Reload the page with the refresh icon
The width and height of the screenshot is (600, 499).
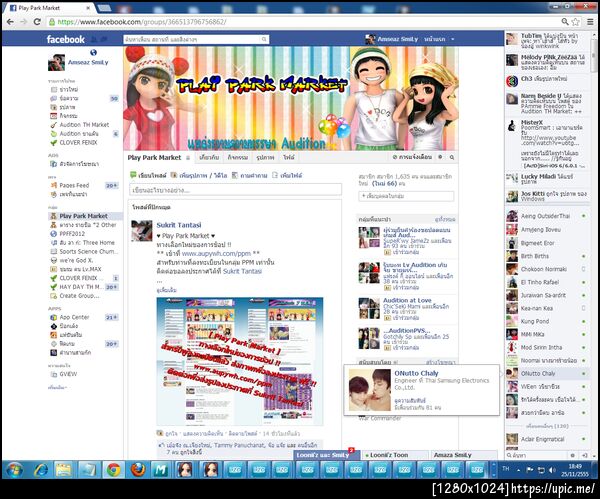pyautogui.click(x=37, y=22)
